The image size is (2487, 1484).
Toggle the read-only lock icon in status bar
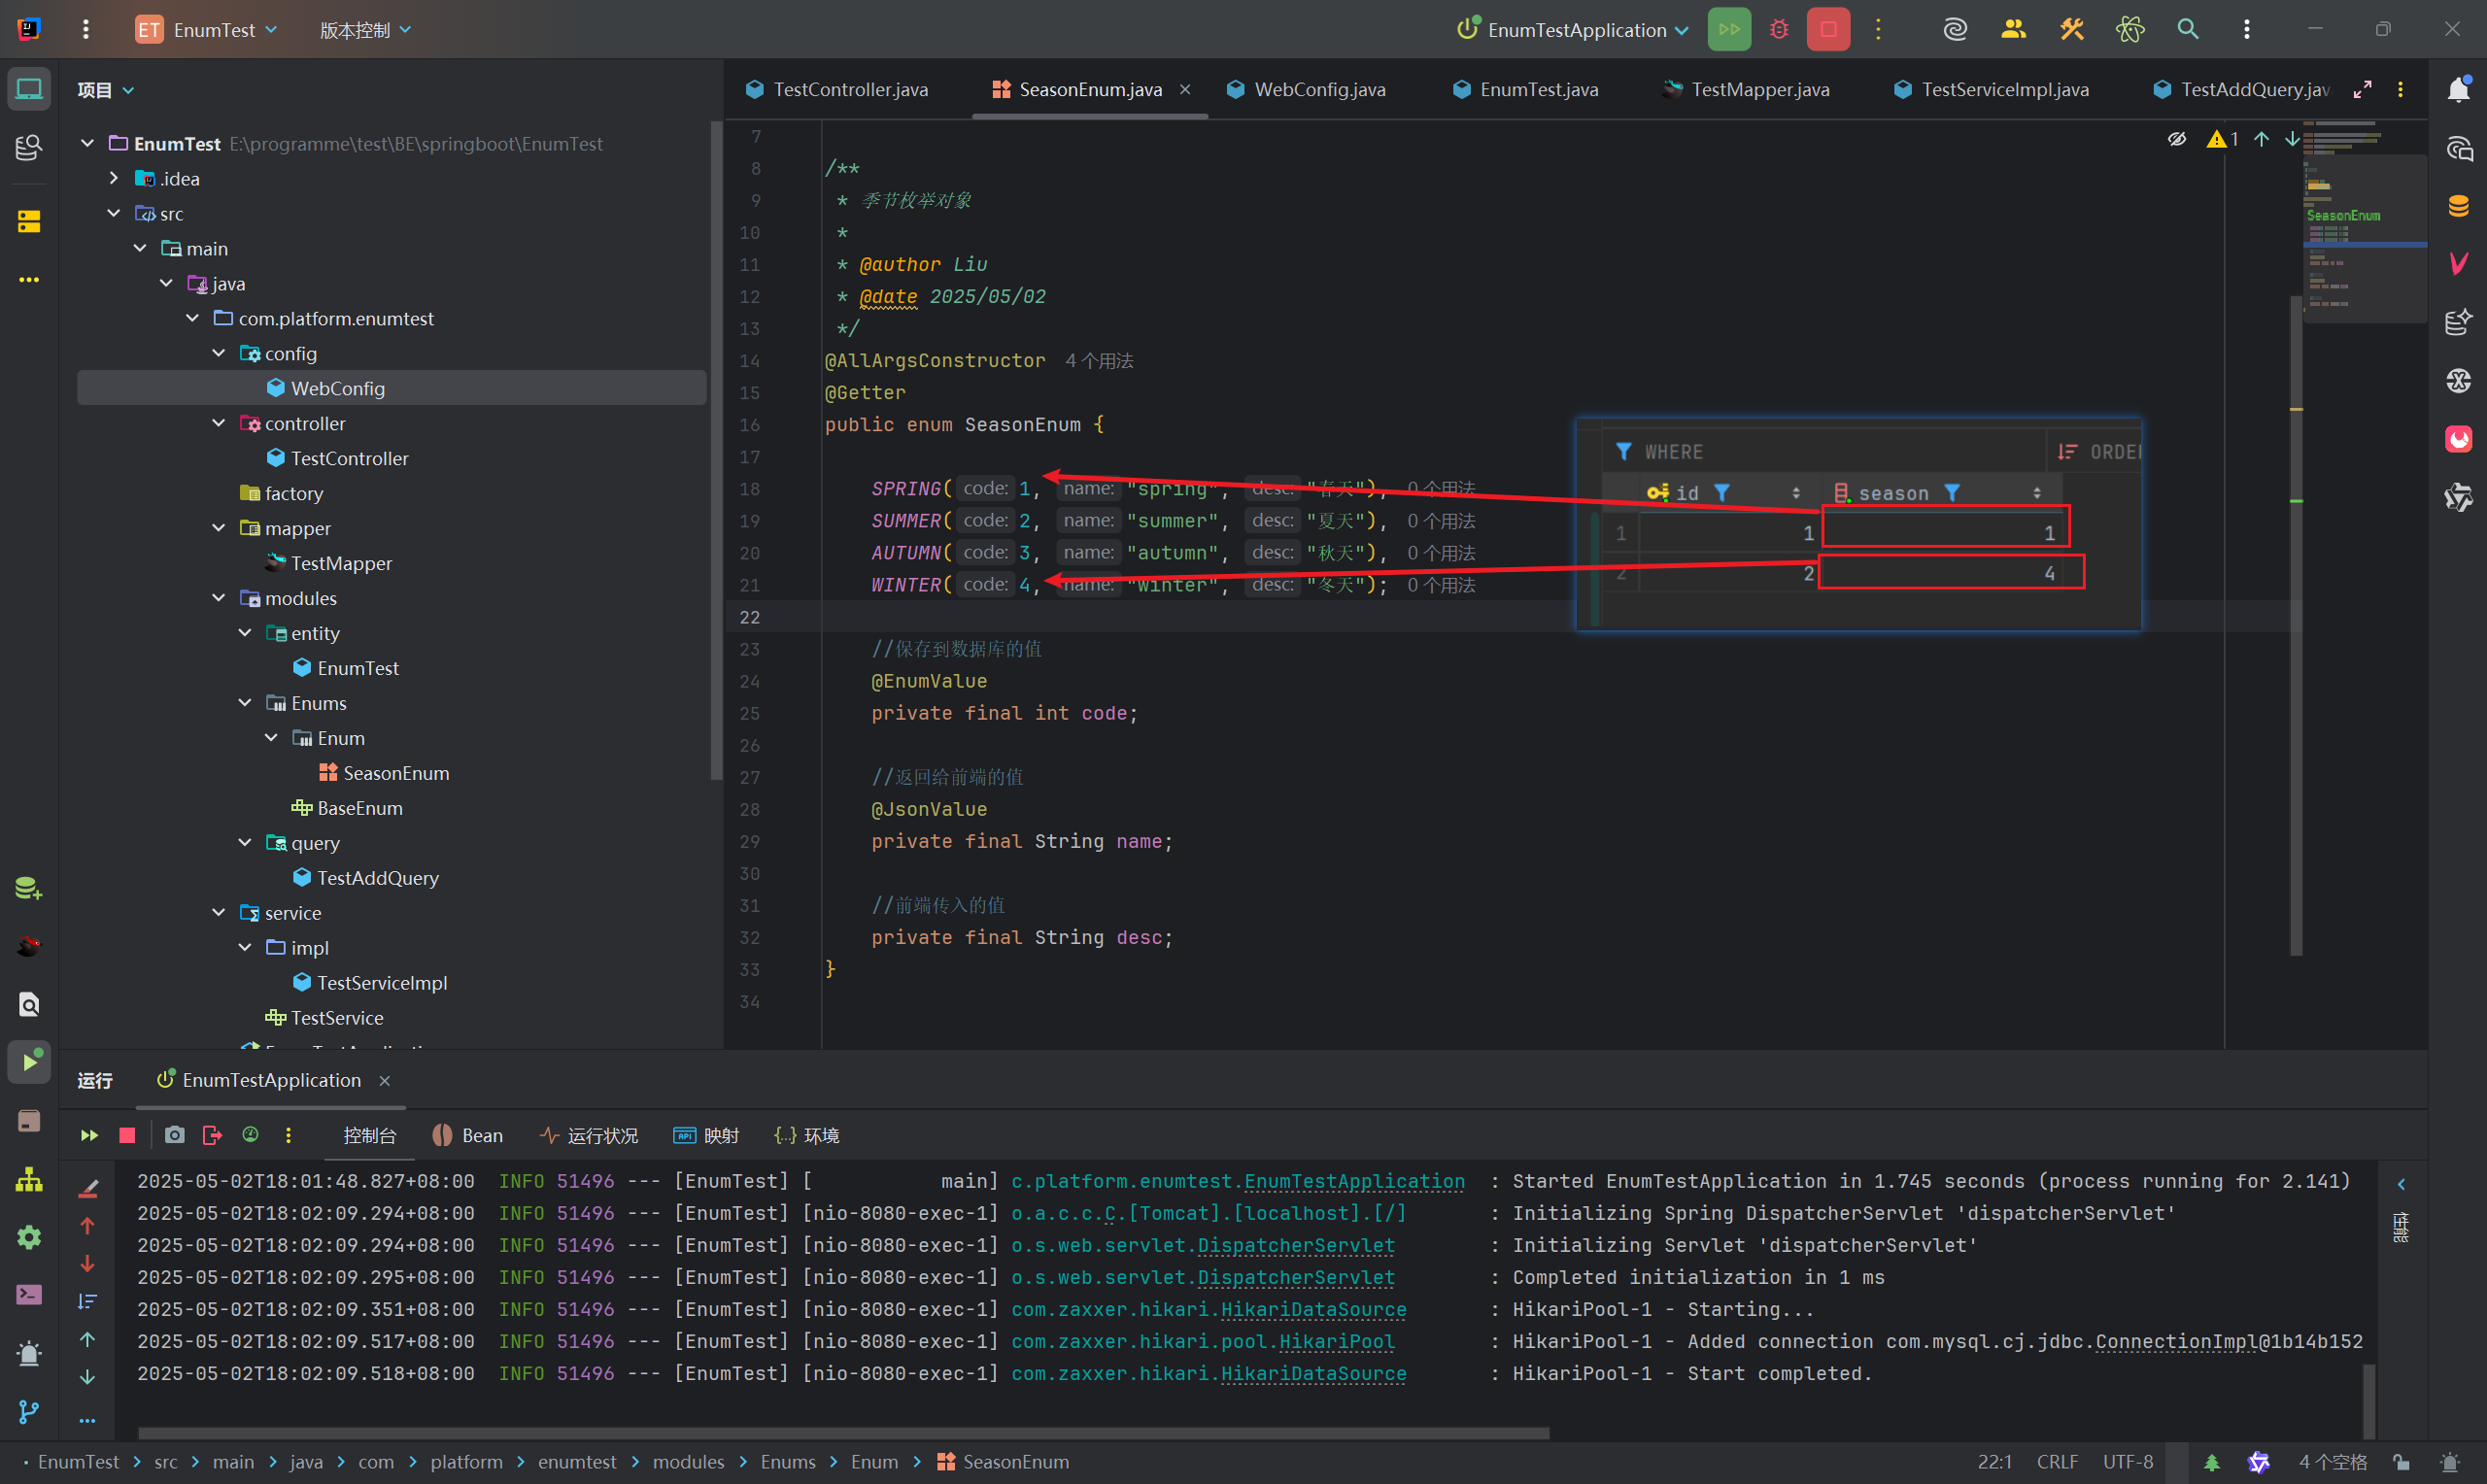2401,1462
